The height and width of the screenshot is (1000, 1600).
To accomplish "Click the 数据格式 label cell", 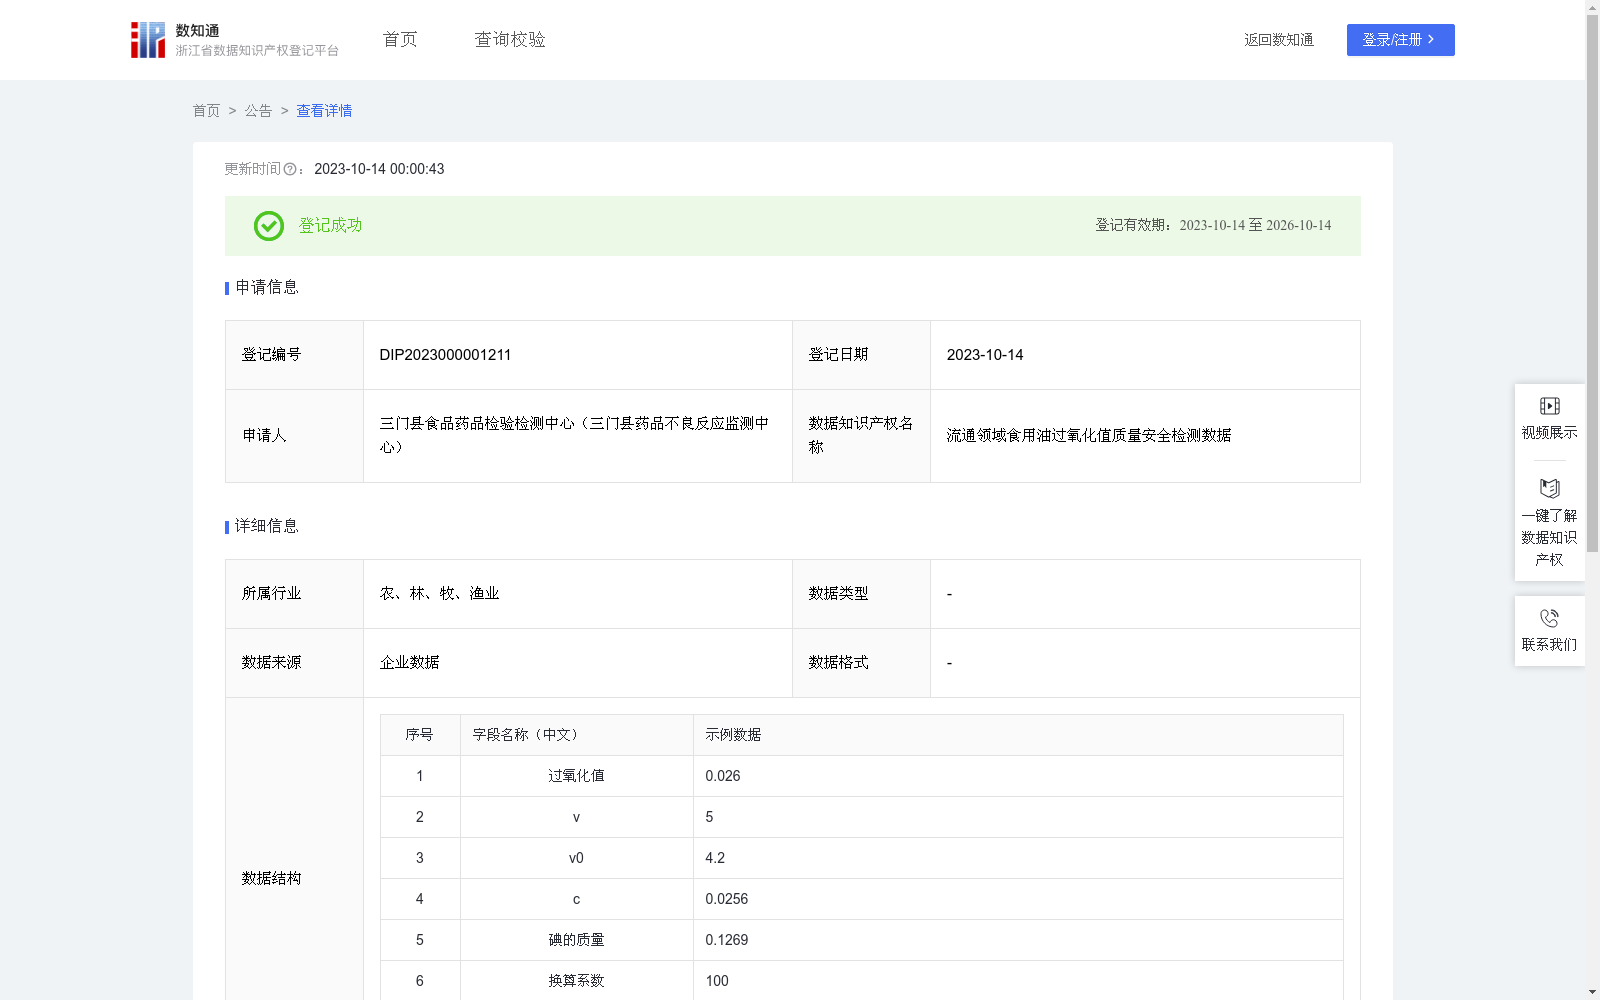I will 861,663.
